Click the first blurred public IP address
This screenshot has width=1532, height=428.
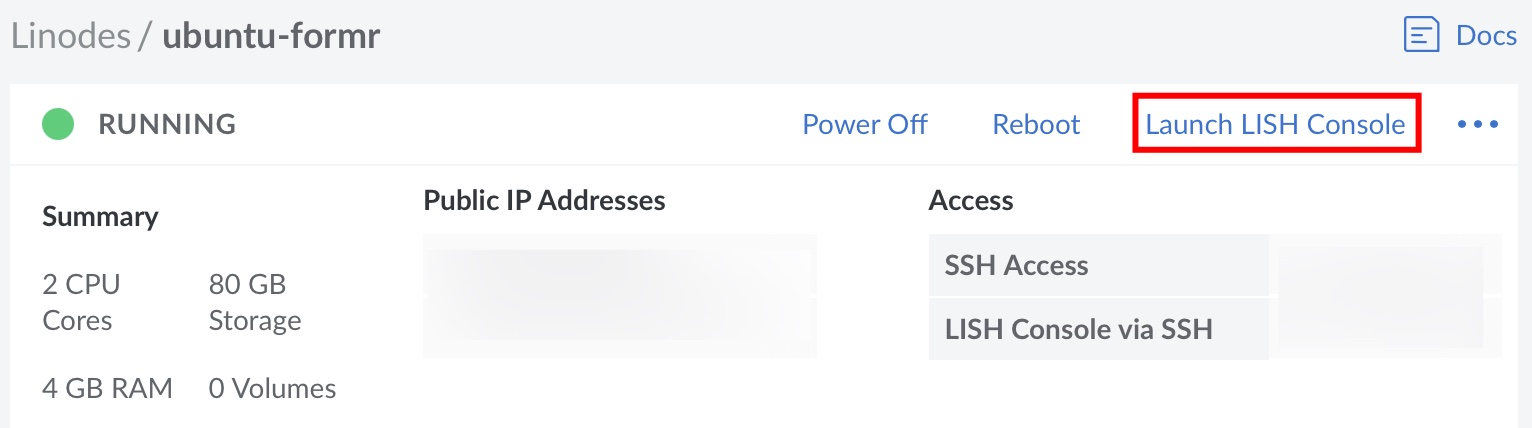coord(620,265)
